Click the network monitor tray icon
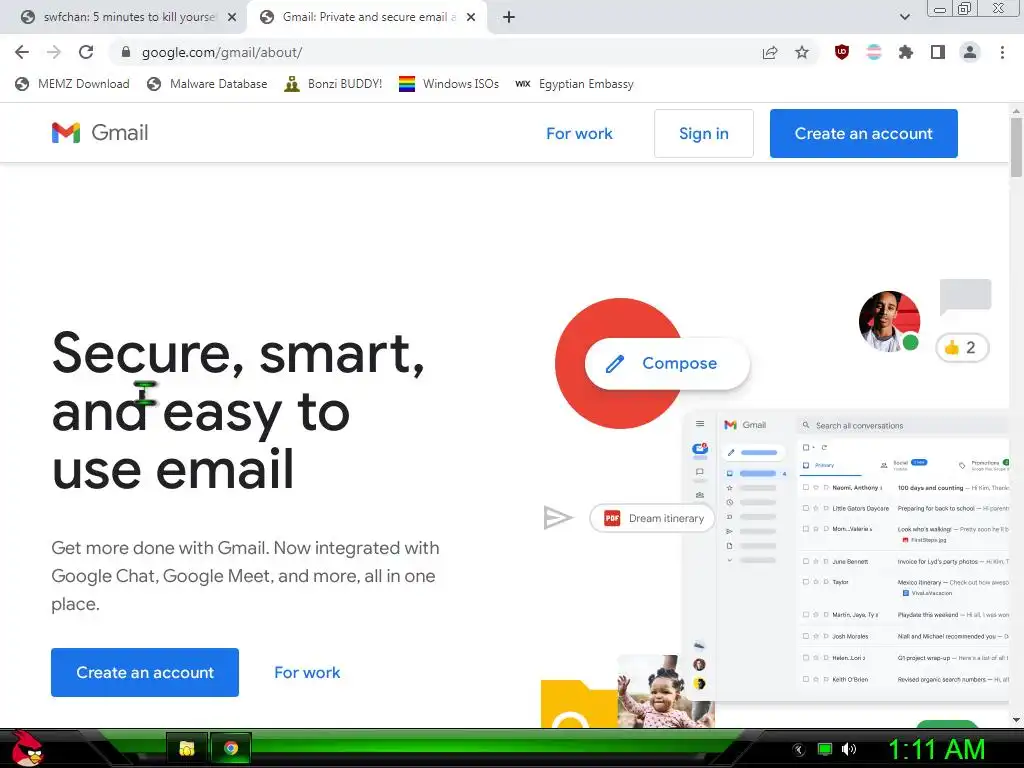 tap(825, 749)
